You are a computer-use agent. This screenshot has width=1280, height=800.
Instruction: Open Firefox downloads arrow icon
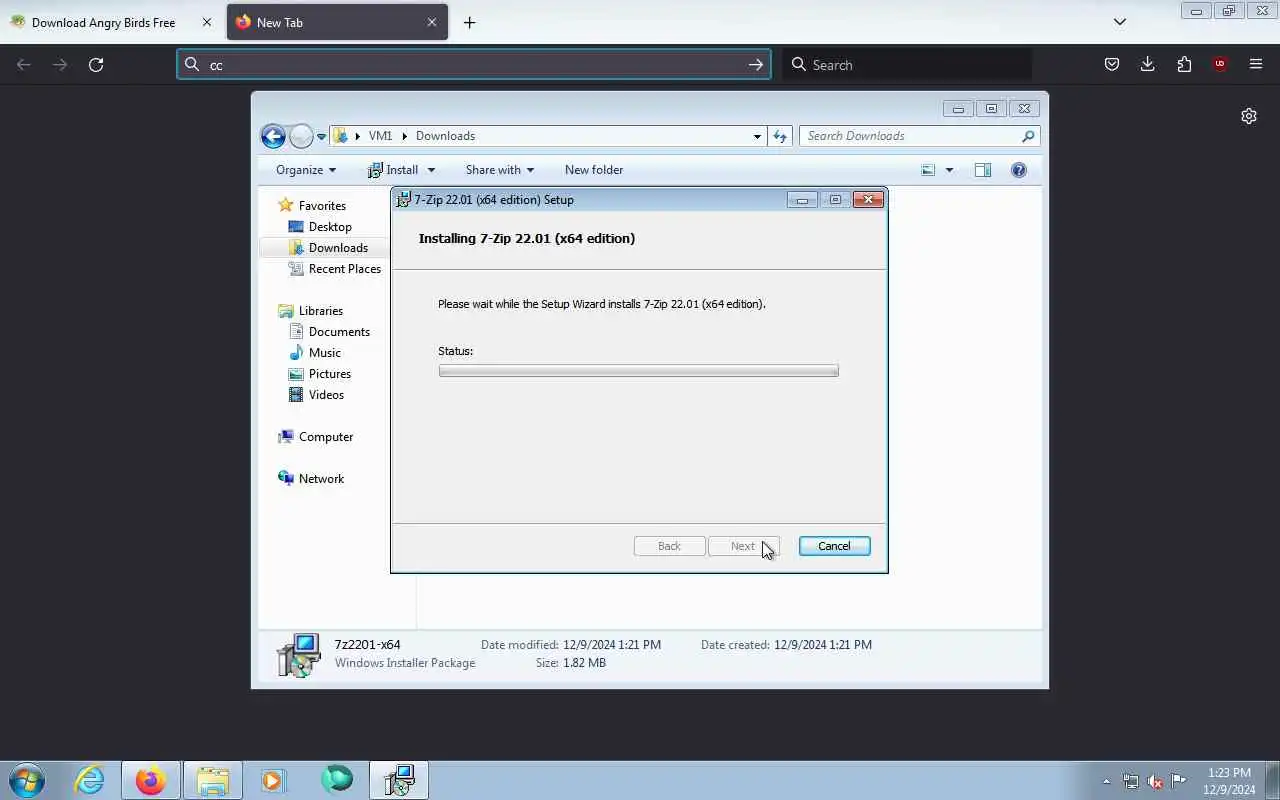click(x=1147, y=64)
